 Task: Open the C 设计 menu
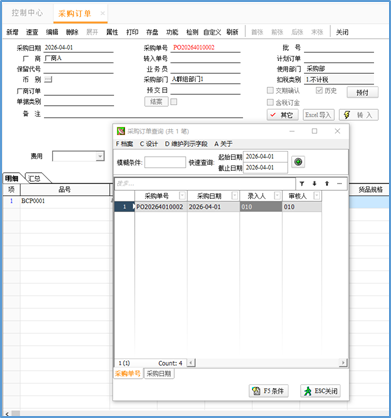click(x=149, y=144)
